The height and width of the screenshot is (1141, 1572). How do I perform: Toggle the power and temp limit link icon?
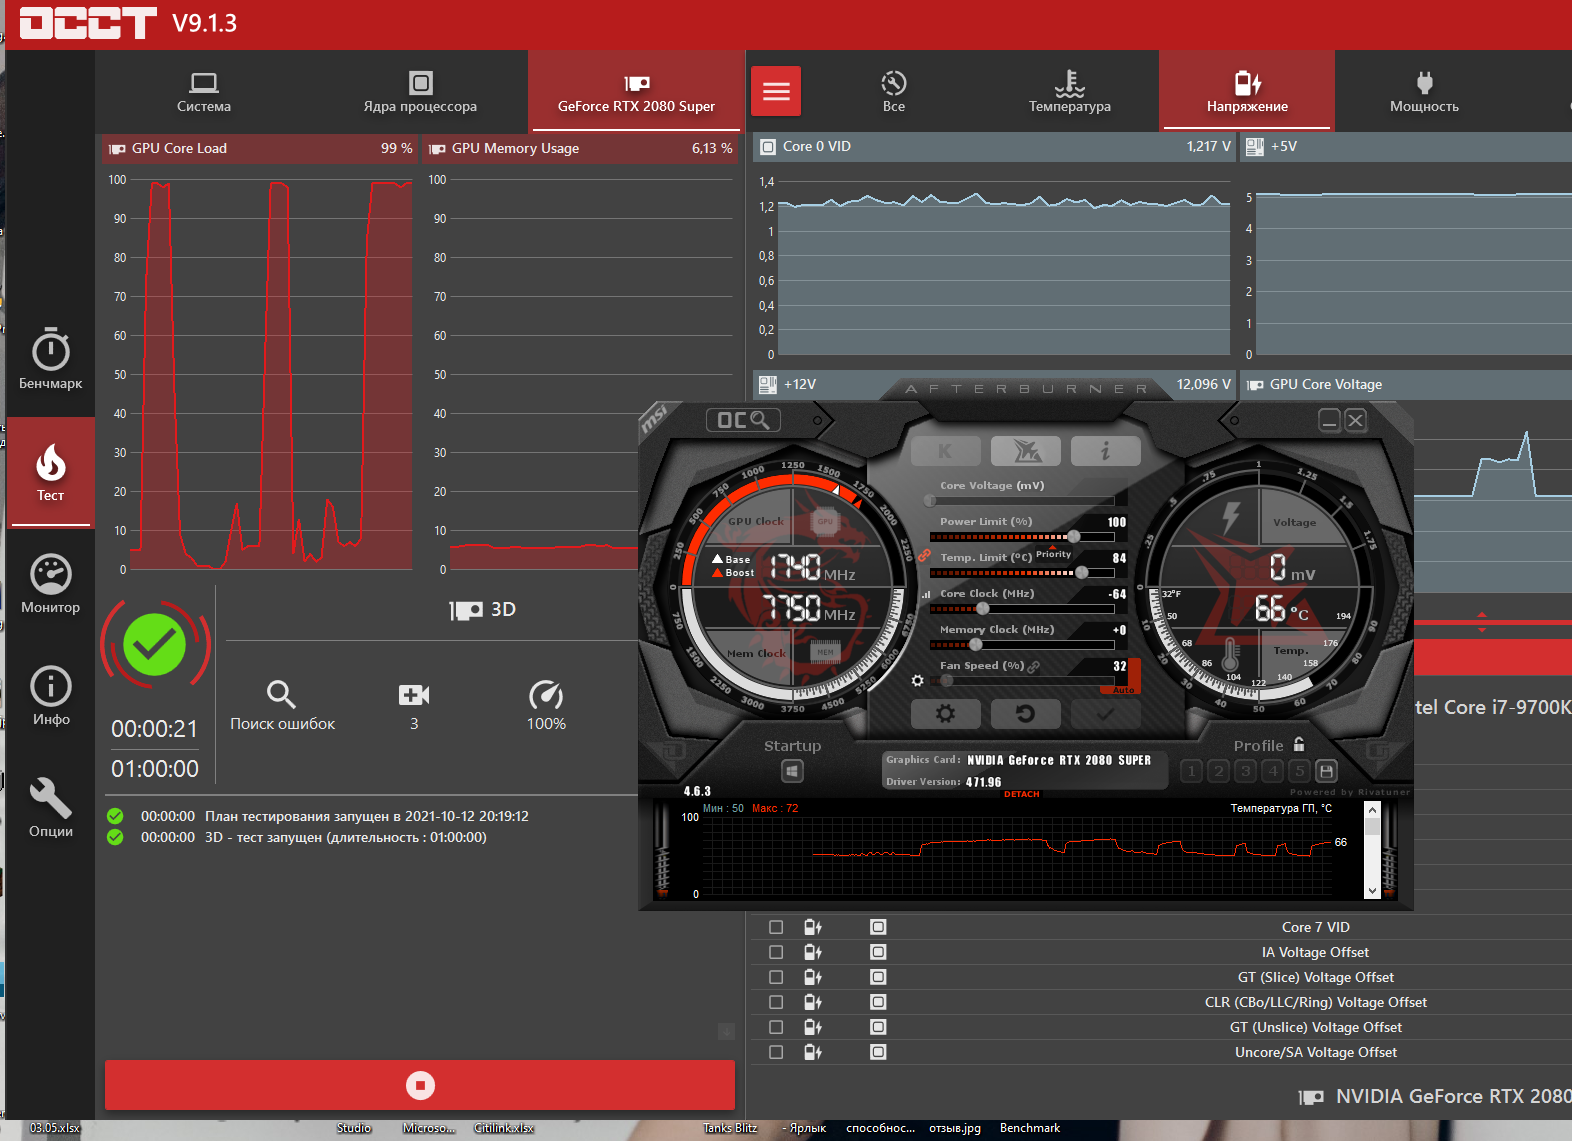pos(924,555)
